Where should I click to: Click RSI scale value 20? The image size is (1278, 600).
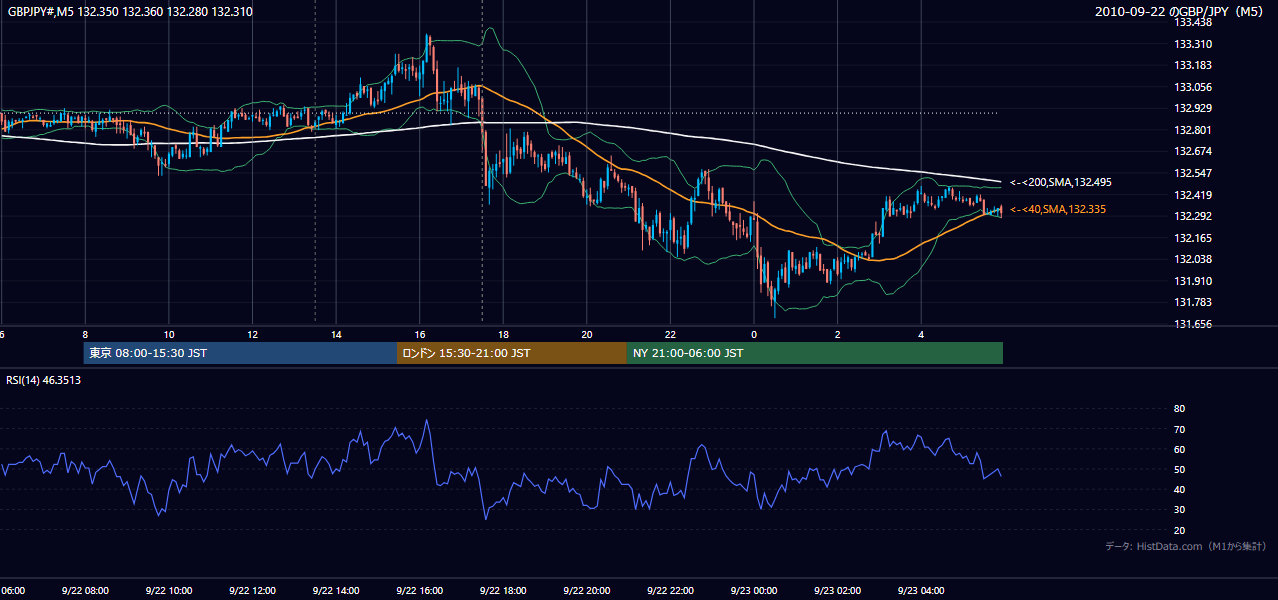1179,530
